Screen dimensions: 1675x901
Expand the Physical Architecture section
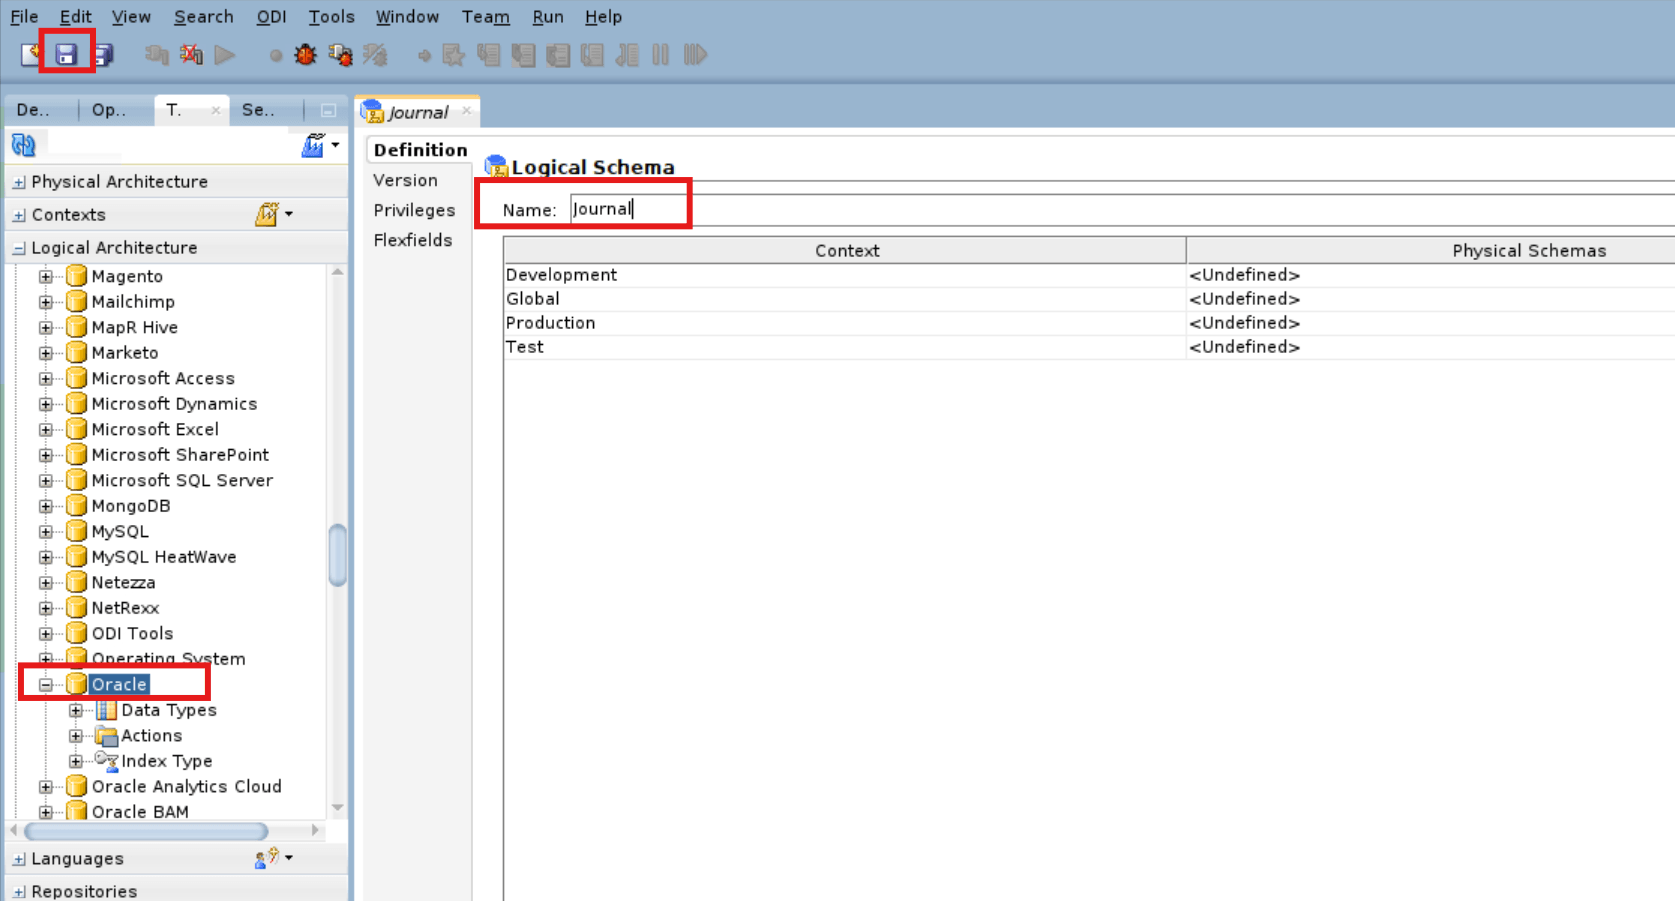[x=17, y=181]
